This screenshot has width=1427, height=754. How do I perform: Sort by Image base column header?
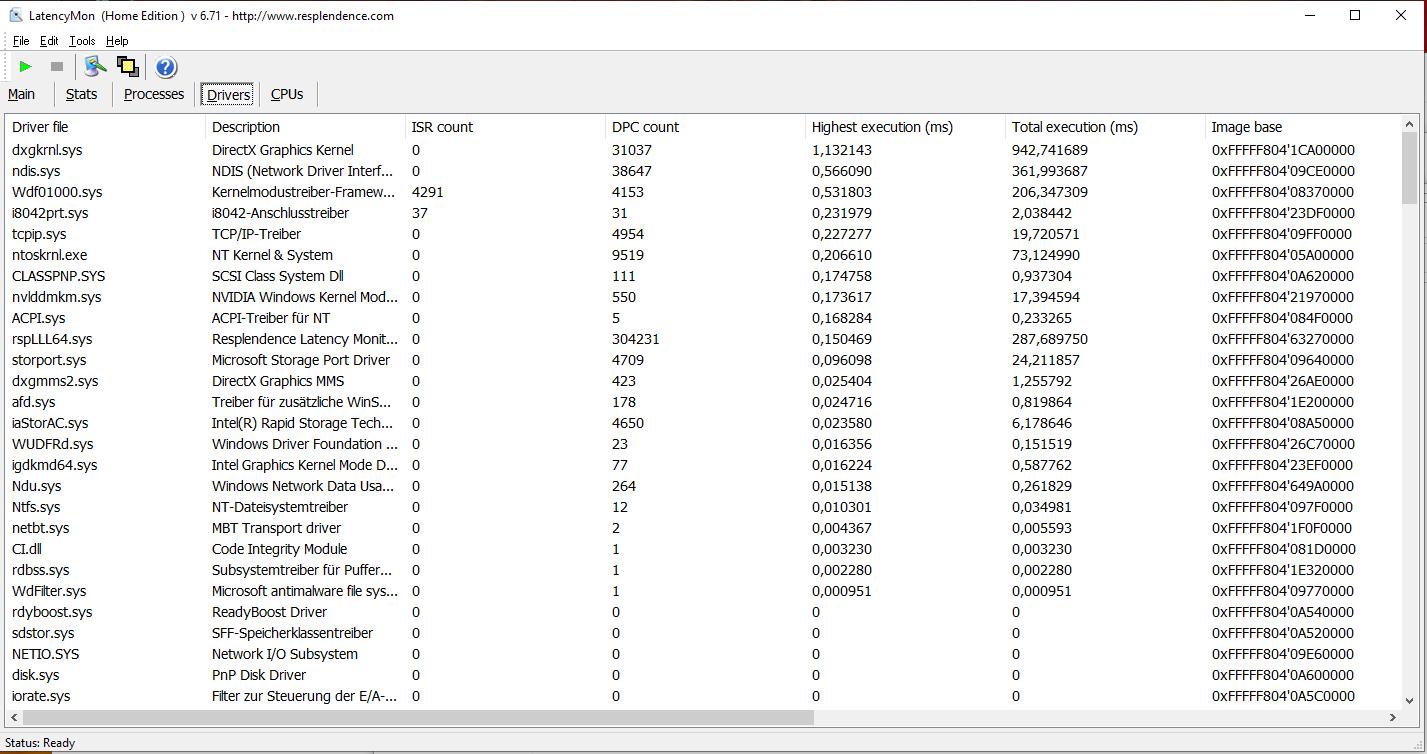1303,127
